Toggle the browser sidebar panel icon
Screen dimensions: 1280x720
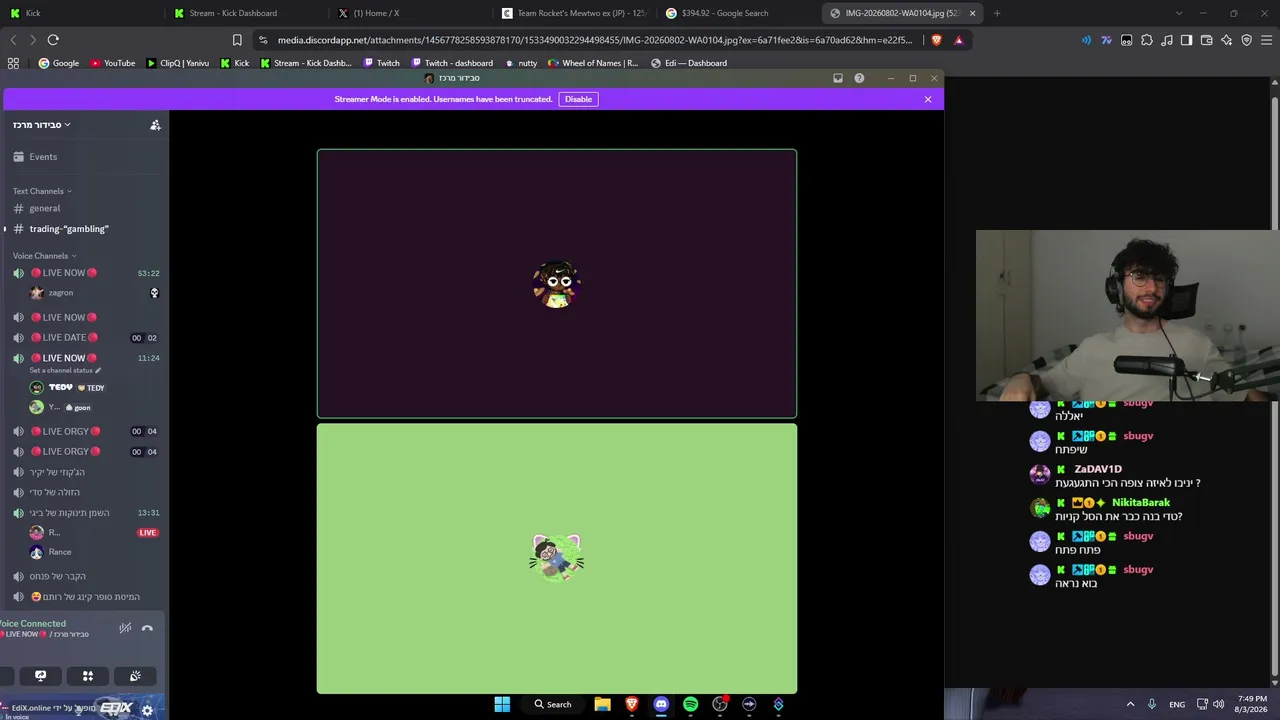1186,40
